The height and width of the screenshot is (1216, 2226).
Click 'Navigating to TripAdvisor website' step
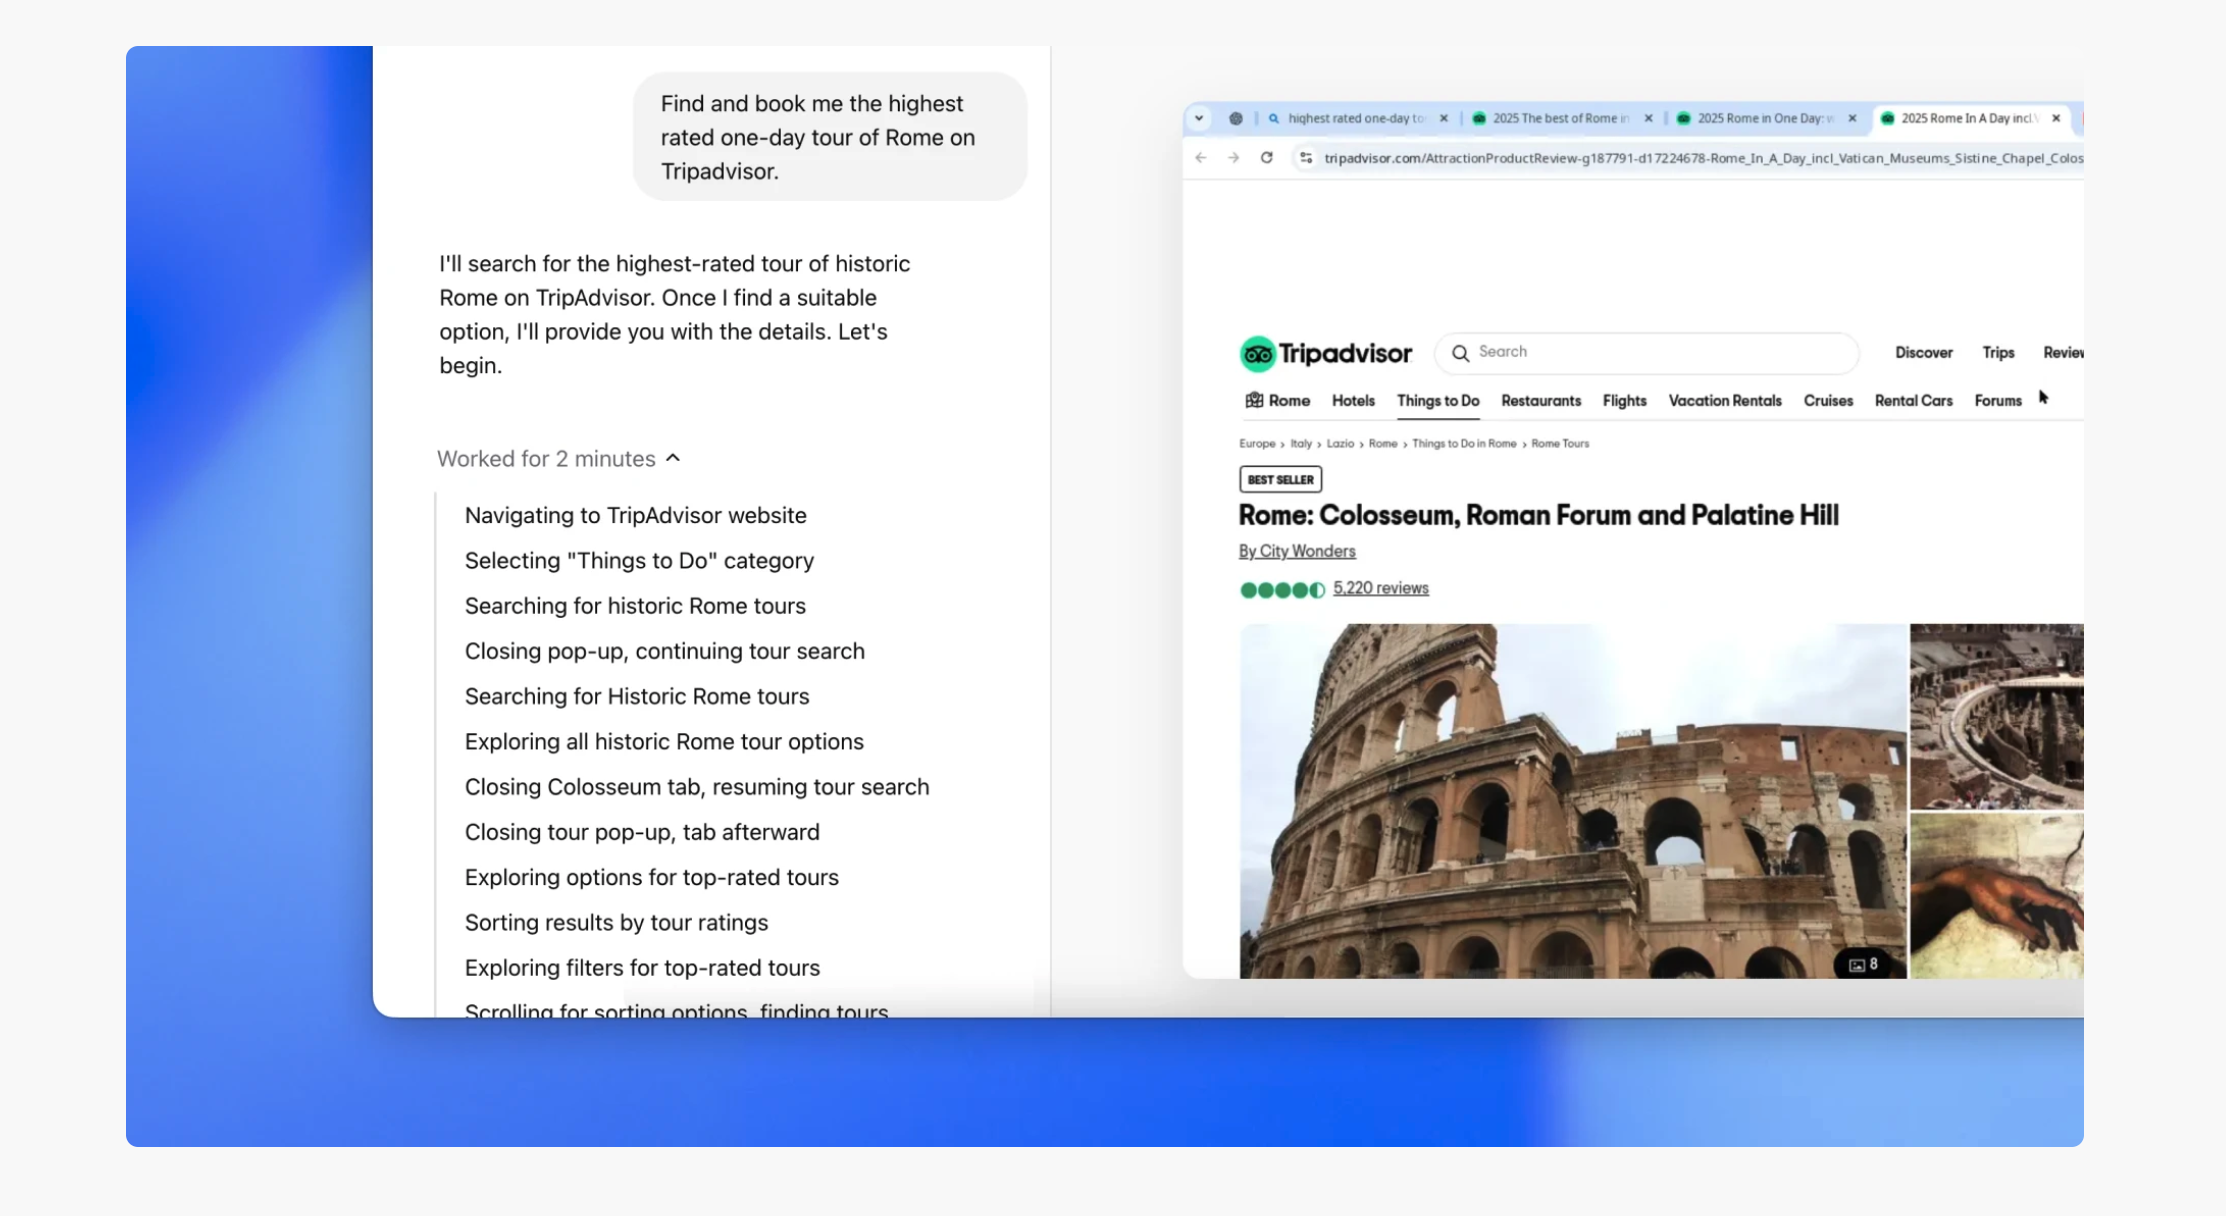635,515
